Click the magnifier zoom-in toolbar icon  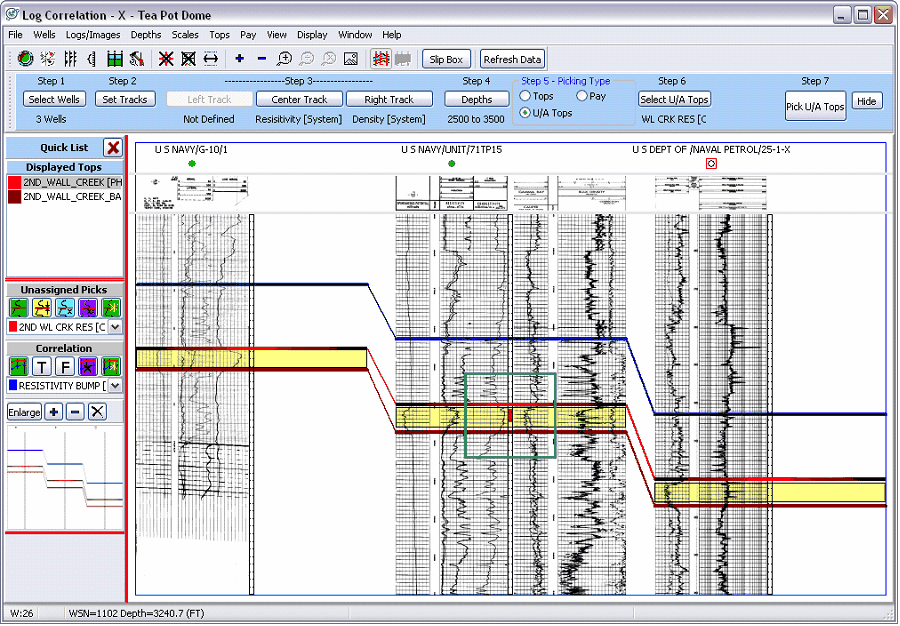tap(284, 59)
